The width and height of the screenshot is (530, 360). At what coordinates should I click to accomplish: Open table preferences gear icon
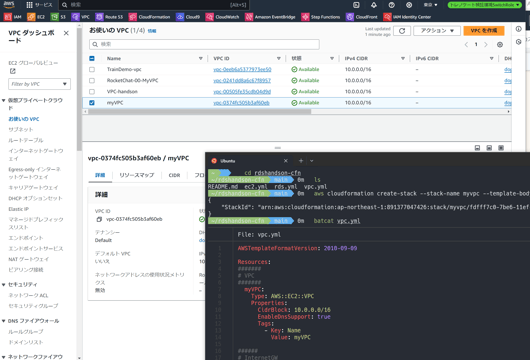(500, 45)
